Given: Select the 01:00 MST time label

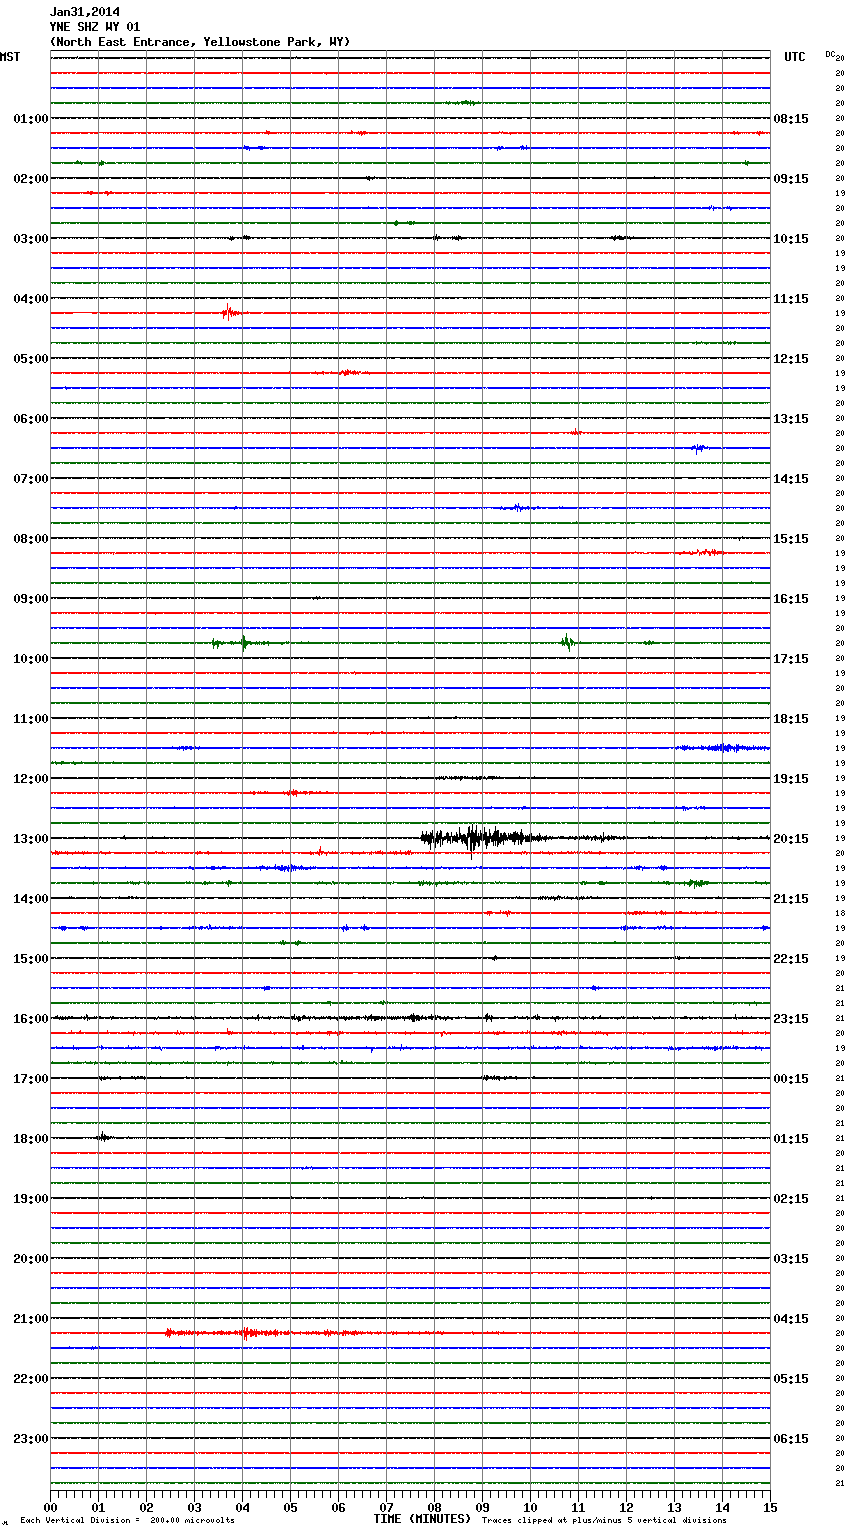Looking at the screenshot, I should tap(30, 119).
